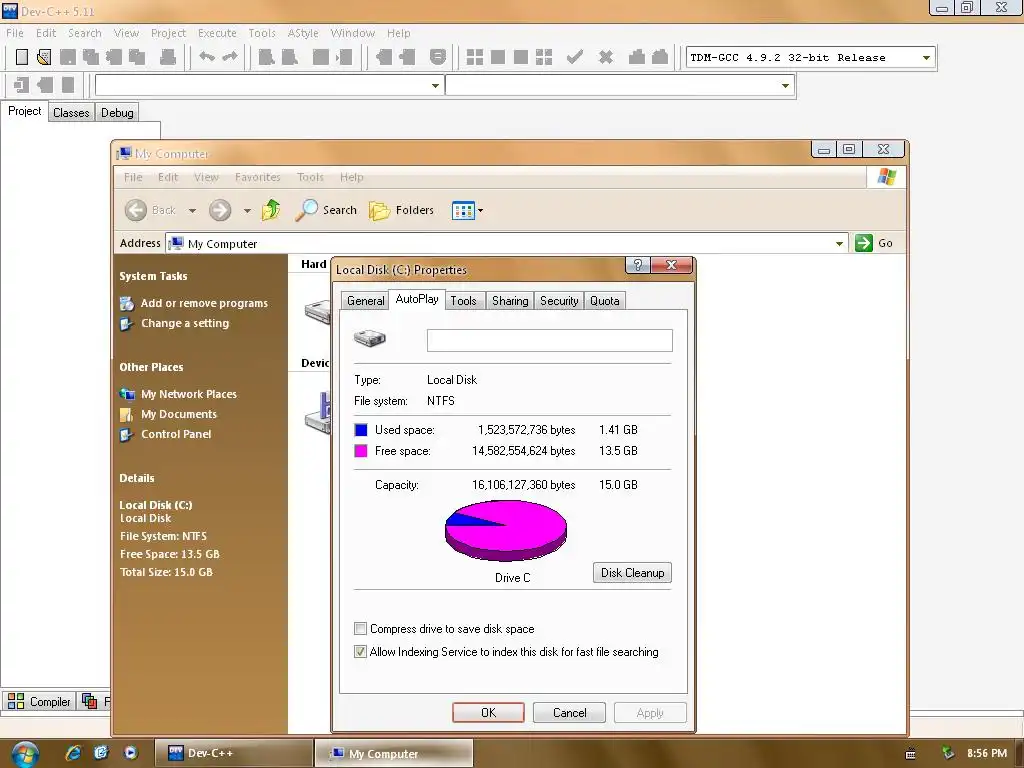Open the Search pane in My Computer
The height and width of the screenshot is (768, 1024).
pyautogui.click(x=326, y=210)
